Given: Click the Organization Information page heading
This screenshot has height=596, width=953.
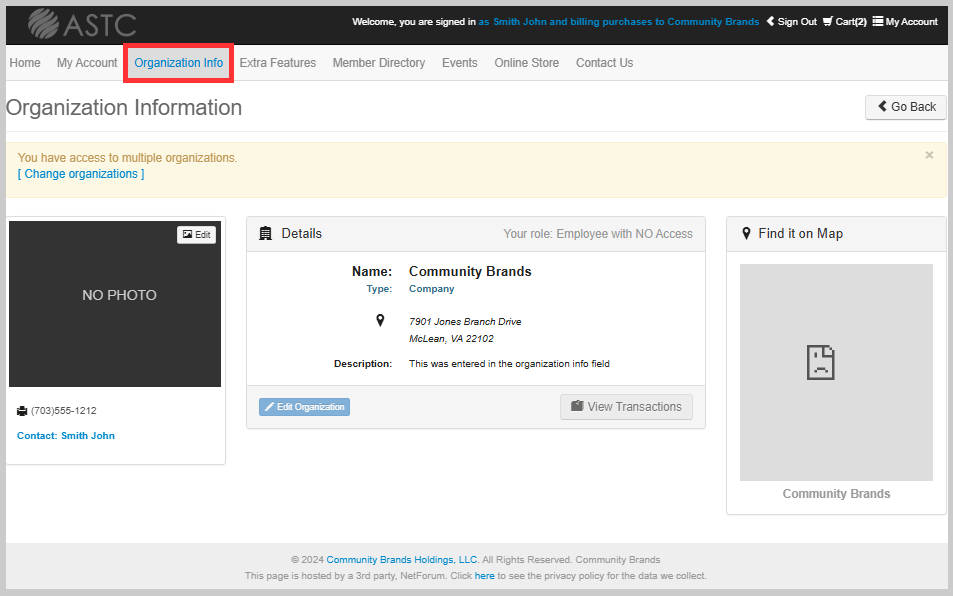Looking at the screenshot, I should point(124,108).
